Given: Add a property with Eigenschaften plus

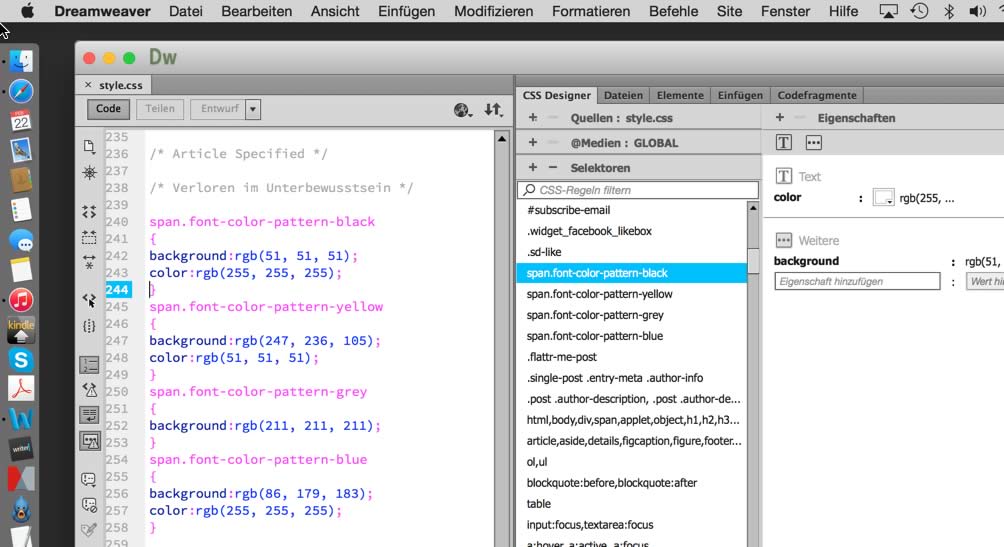Looking at the screenshot, I should point(780,118).
